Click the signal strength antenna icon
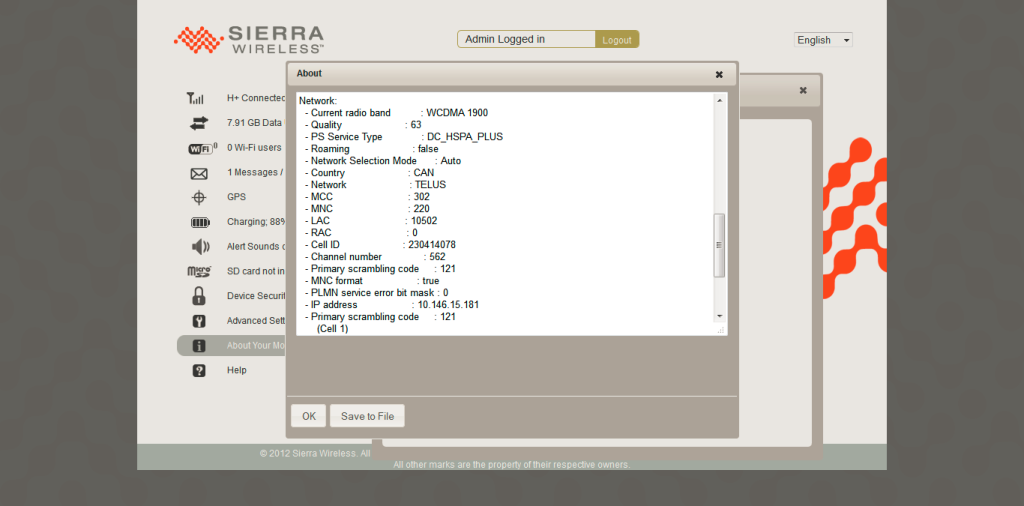The height and width of the screenshot is (506, 1024). point(197,98)
